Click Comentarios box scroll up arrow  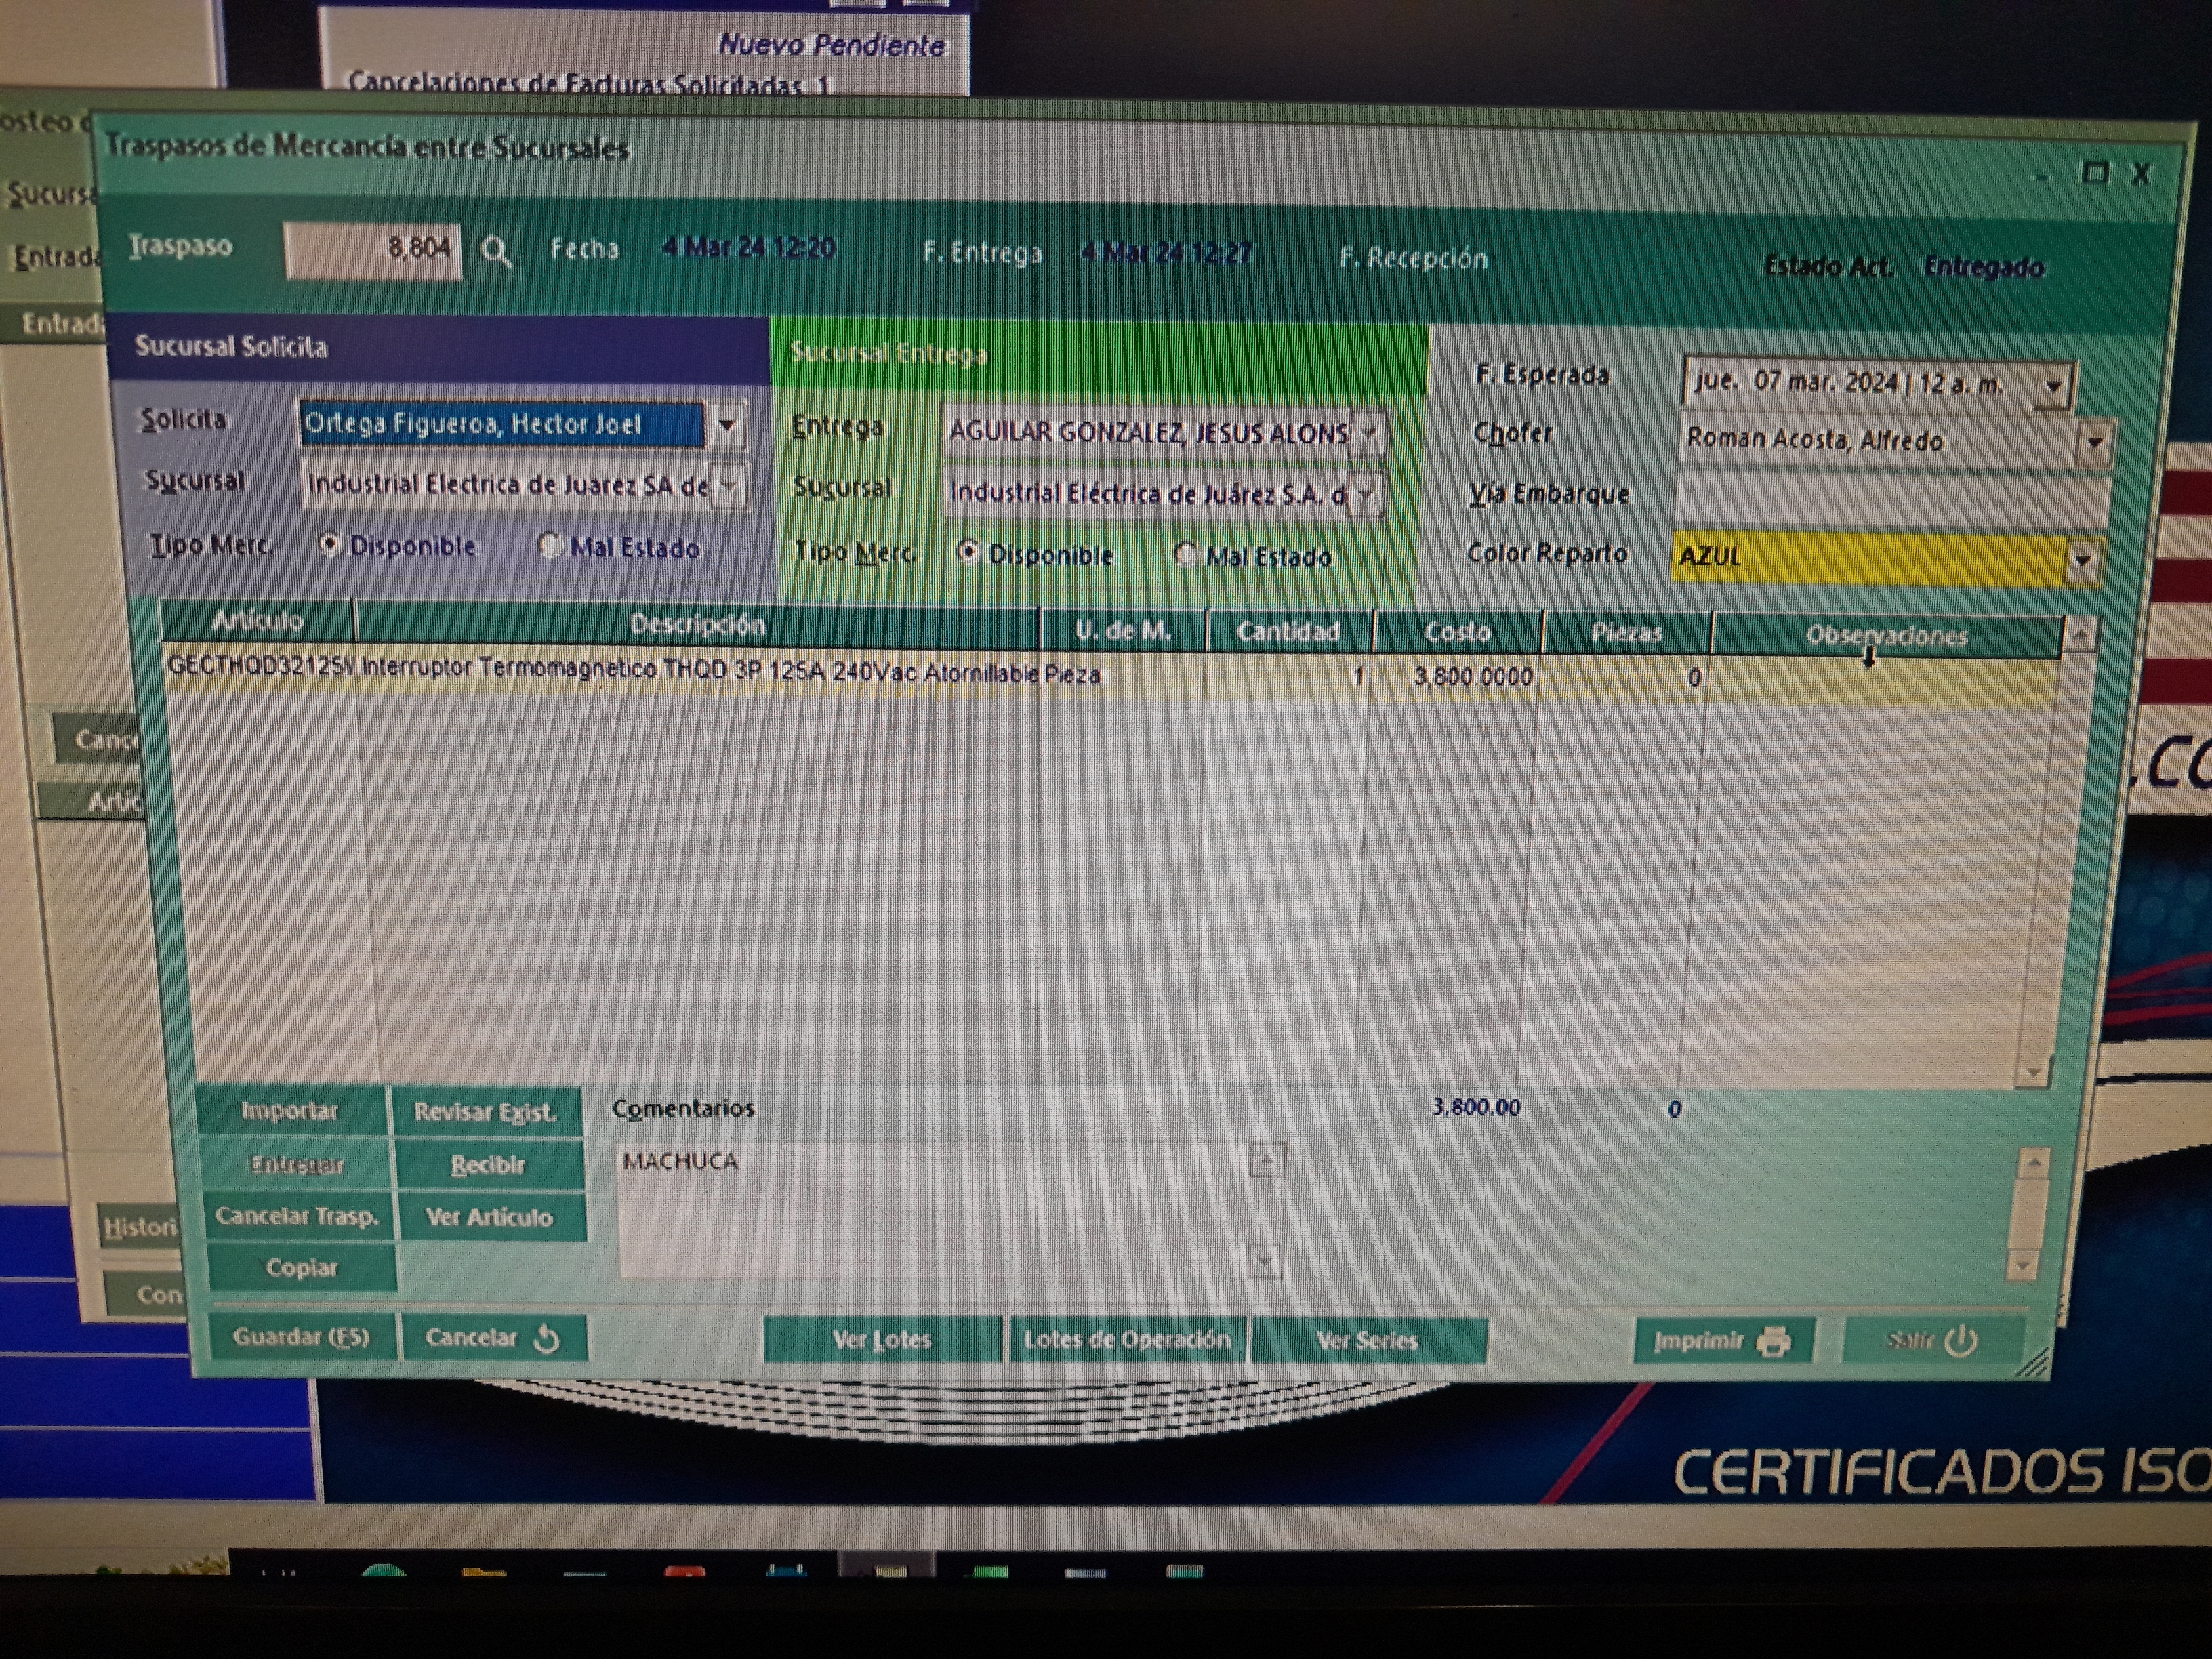click(1267, 1160)
